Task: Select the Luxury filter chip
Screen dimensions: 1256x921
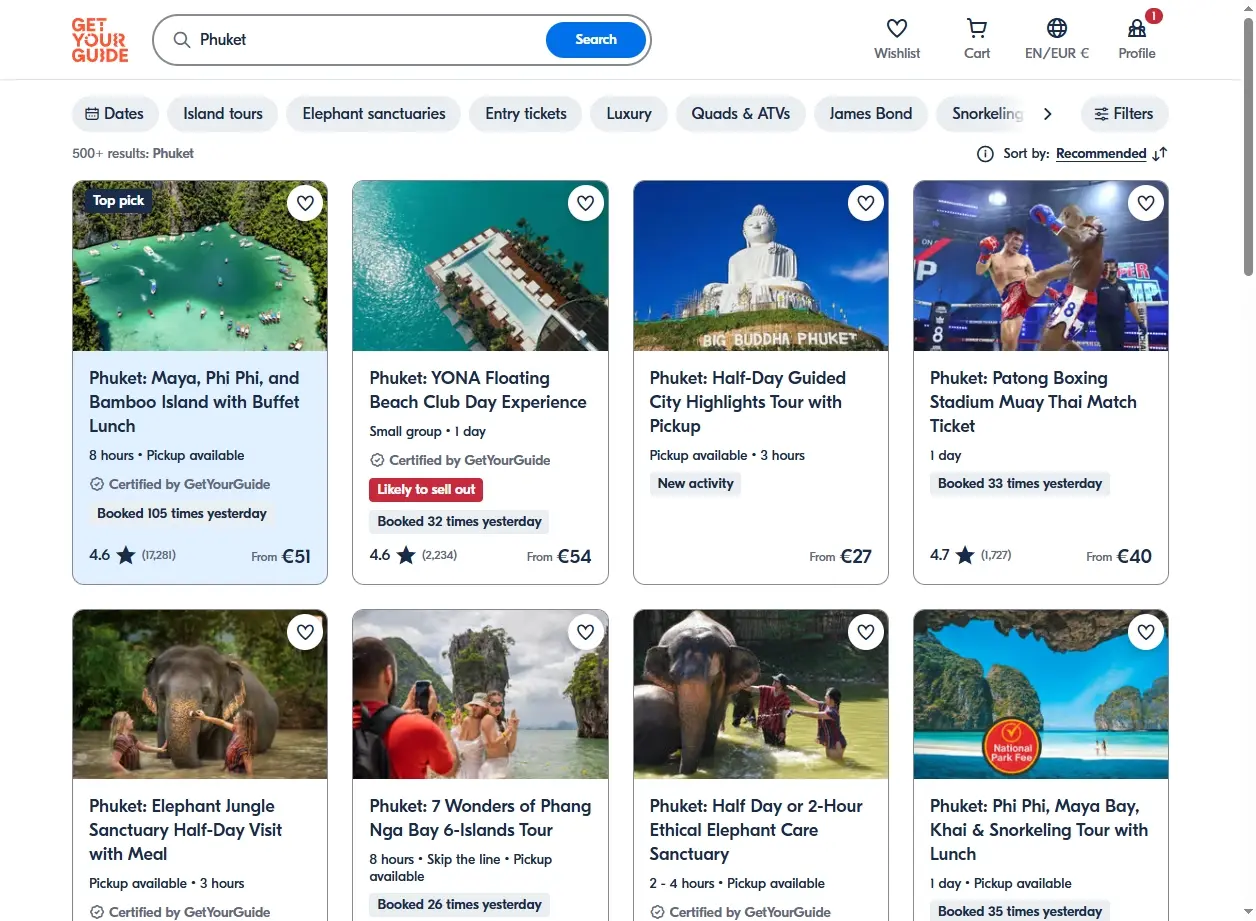Action: point(629,114)
